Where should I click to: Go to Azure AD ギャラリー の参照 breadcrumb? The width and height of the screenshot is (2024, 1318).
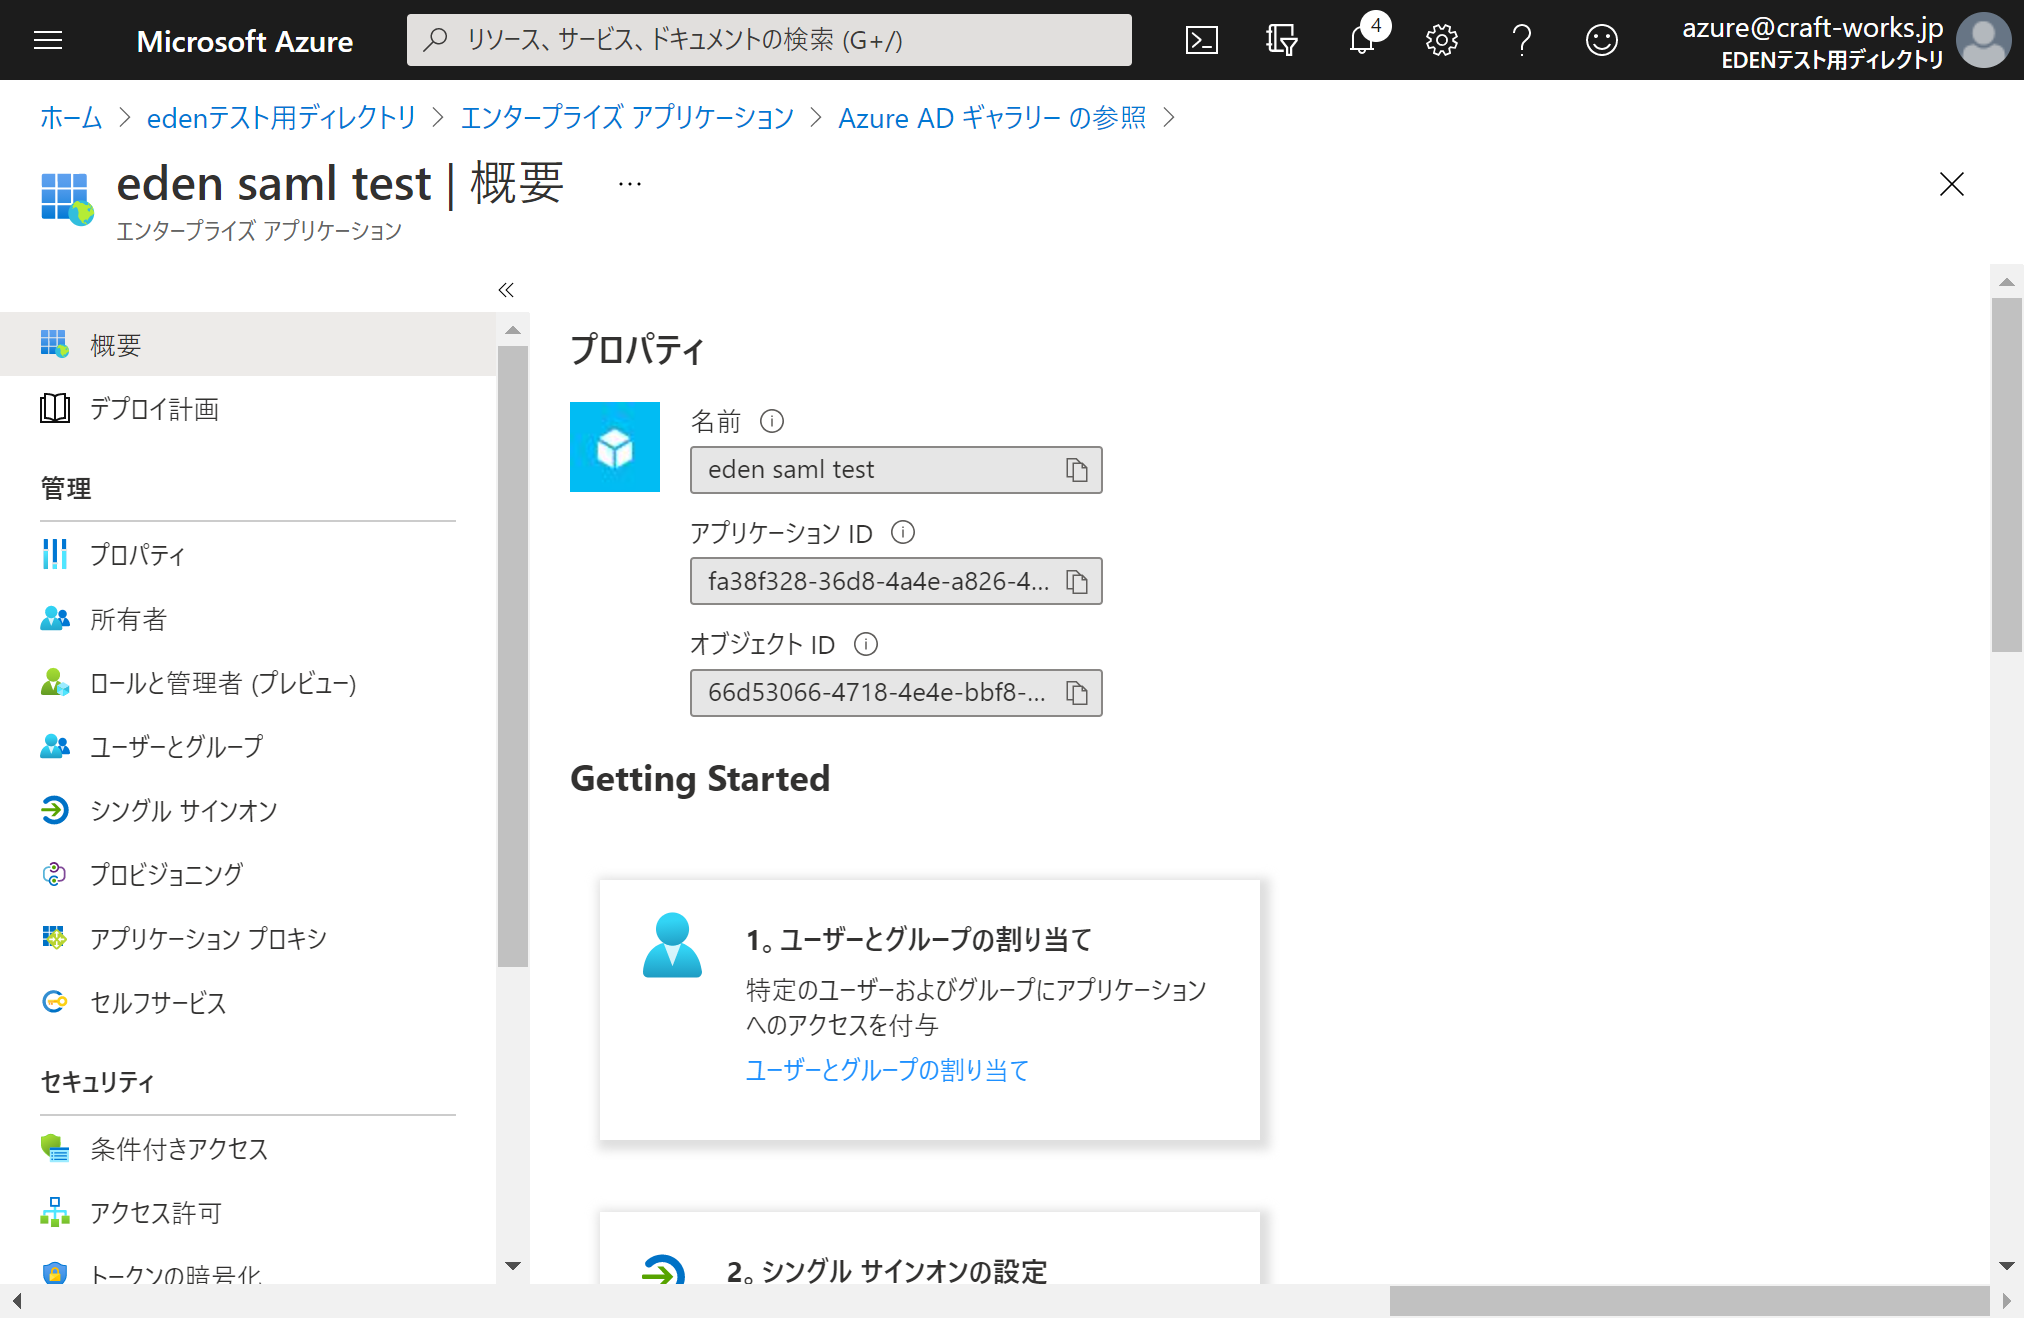(992, 118)
